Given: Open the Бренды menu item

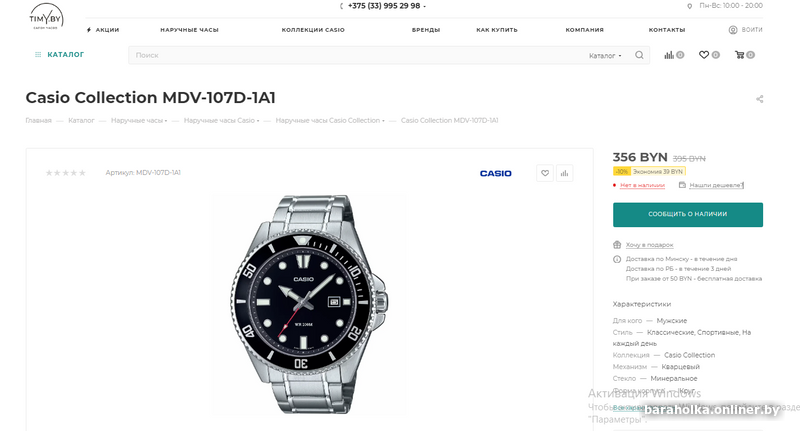Looking at the screenshot, I should pyautogui.click(x=425, y=30).
